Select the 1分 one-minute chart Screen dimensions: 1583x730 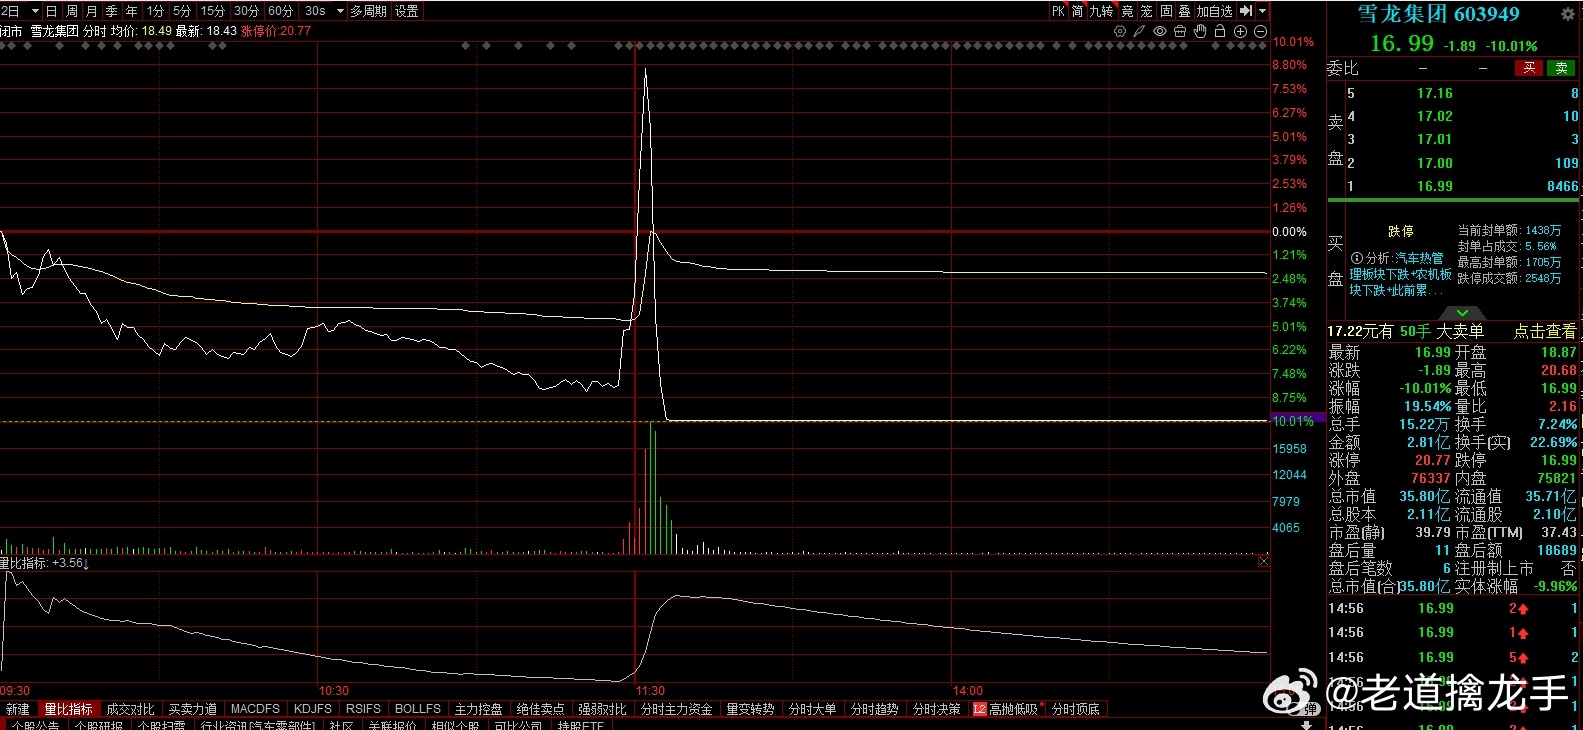pyautogui.click(x=155, y=11)
